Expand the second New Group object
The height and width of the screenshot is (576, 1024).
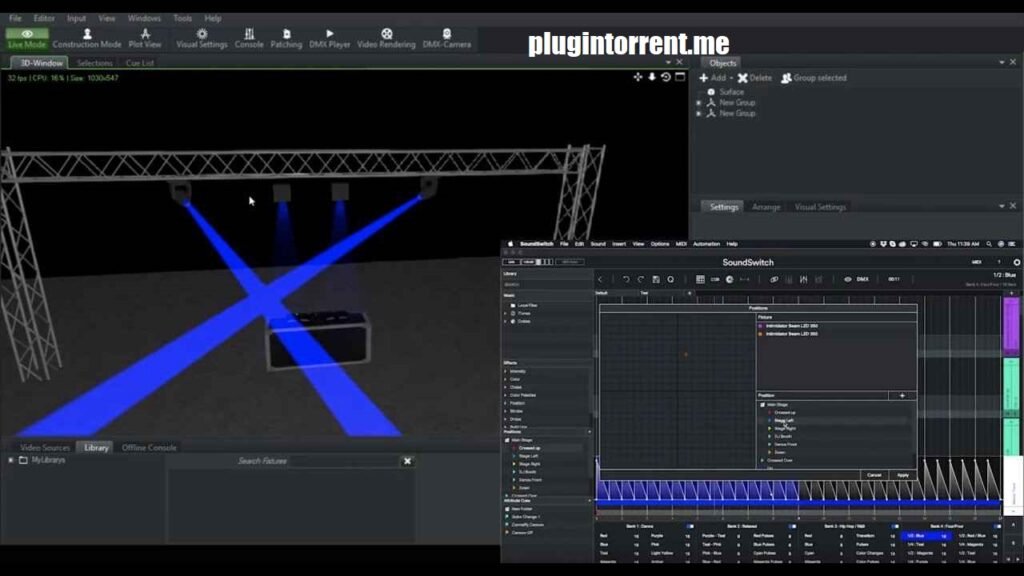[x=699, y=114]
